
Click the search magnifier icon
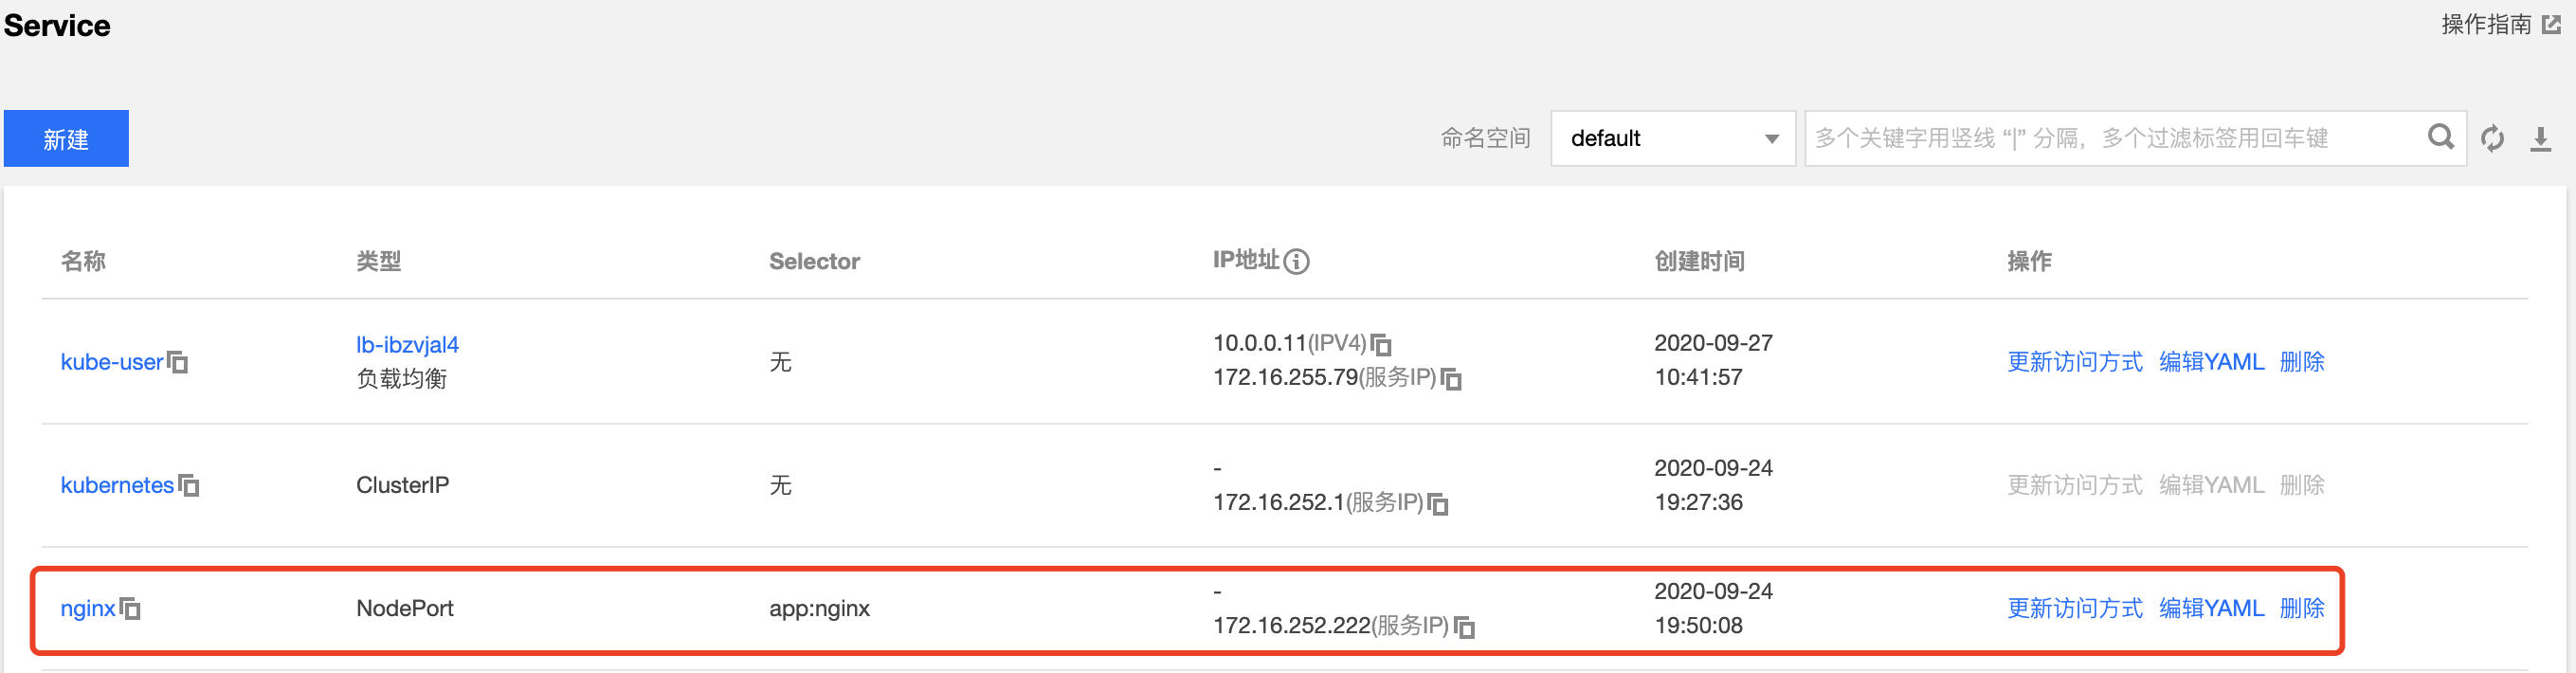pos(2441,137)
